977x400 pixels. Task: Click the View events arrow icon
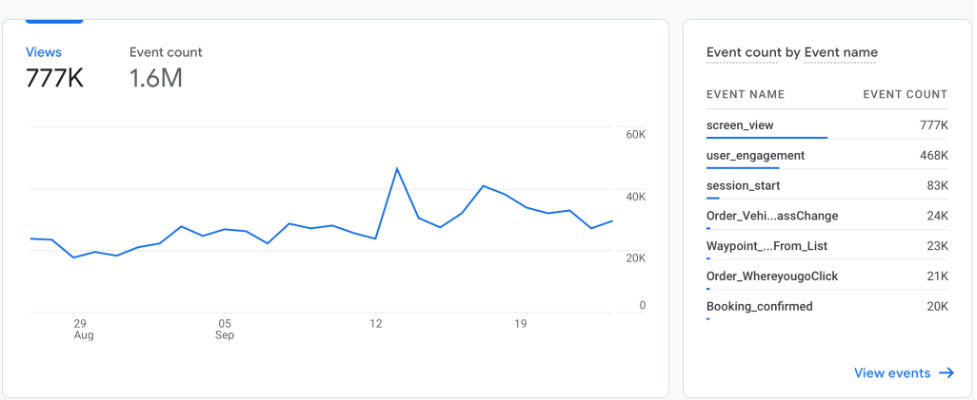946,373
